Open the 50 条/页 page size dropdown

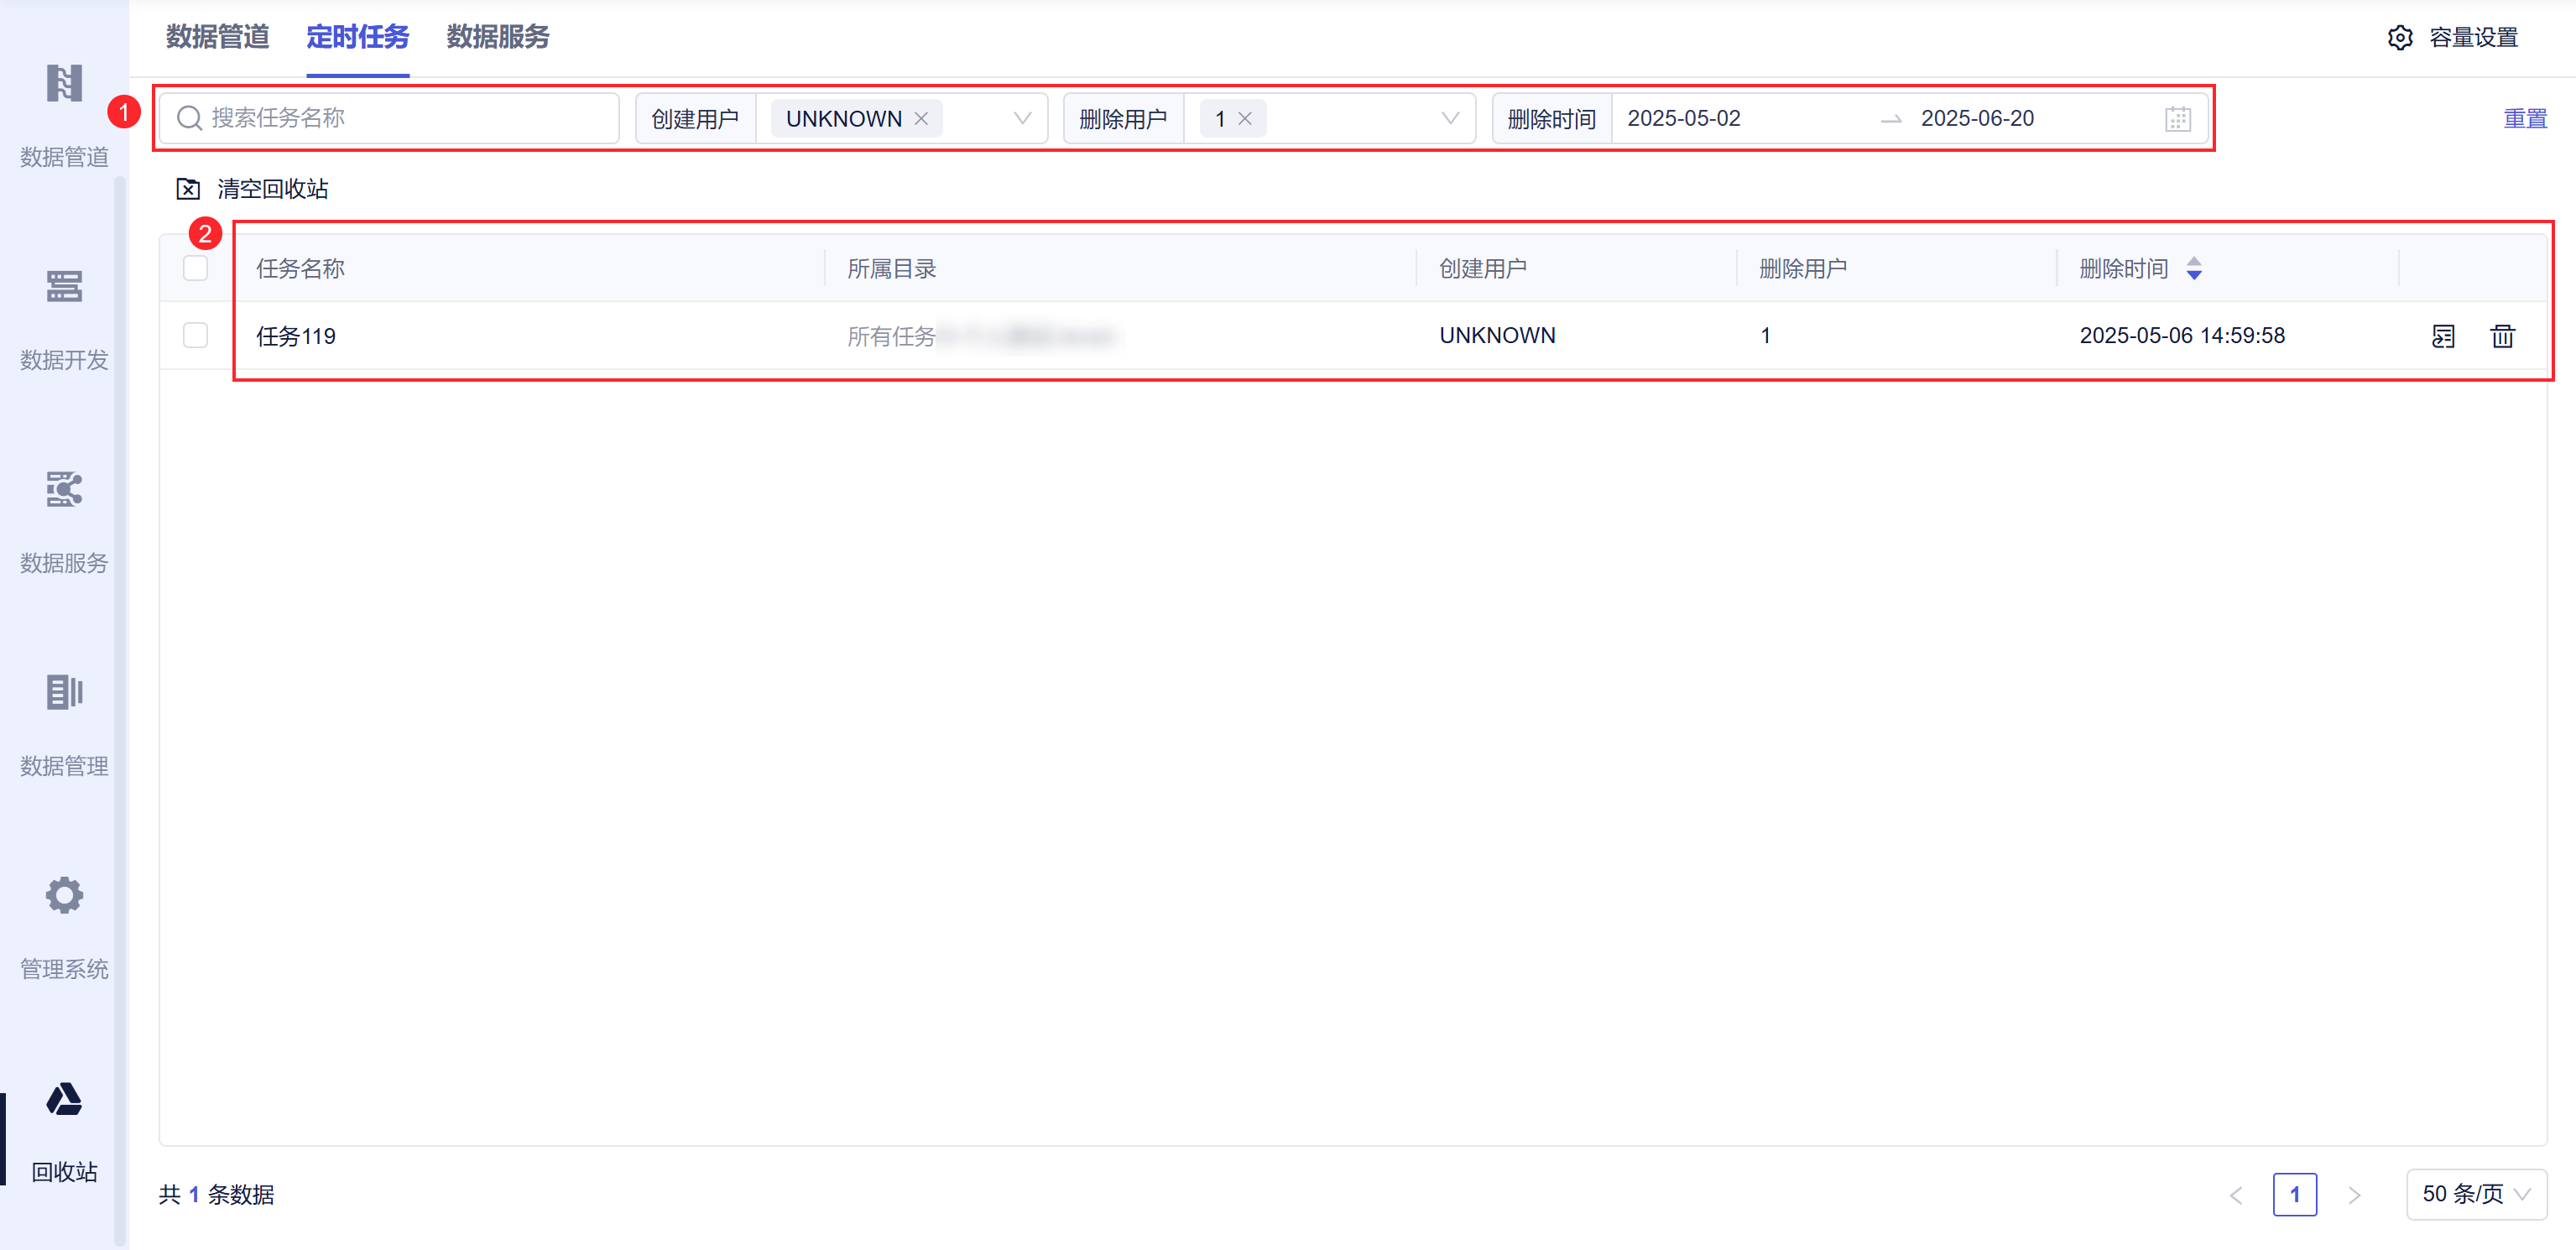[2475, 1194]
